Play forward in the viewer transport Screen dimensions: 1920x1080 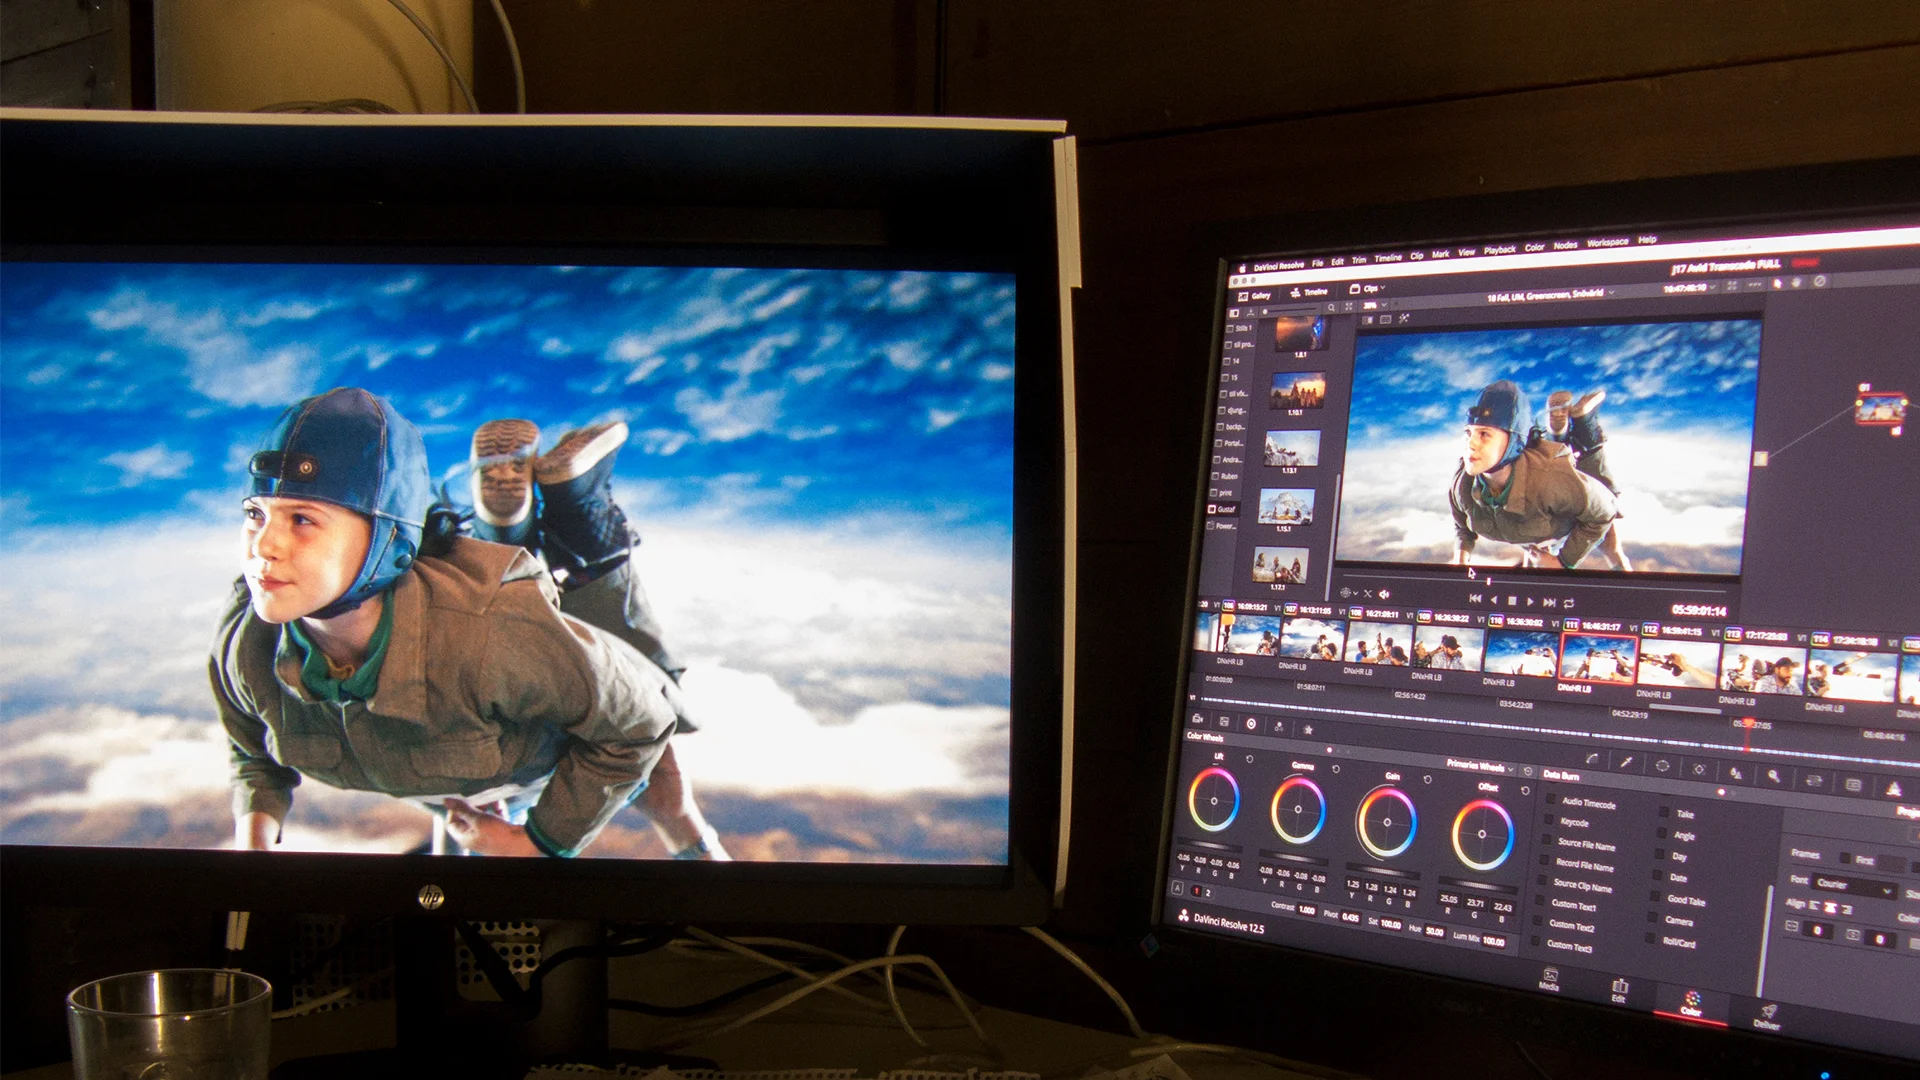coord(1530,602)
